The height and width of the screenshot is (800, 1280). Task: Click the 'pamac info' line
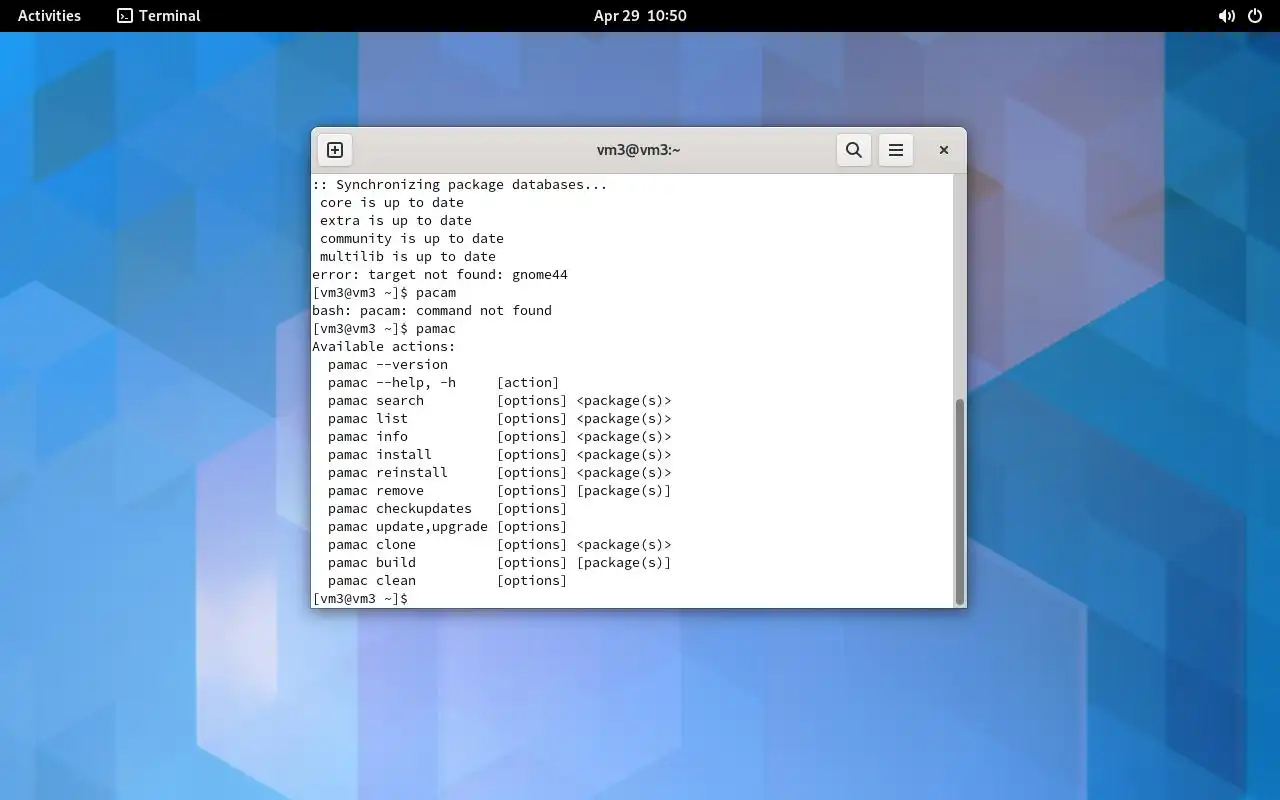(499, 437)
